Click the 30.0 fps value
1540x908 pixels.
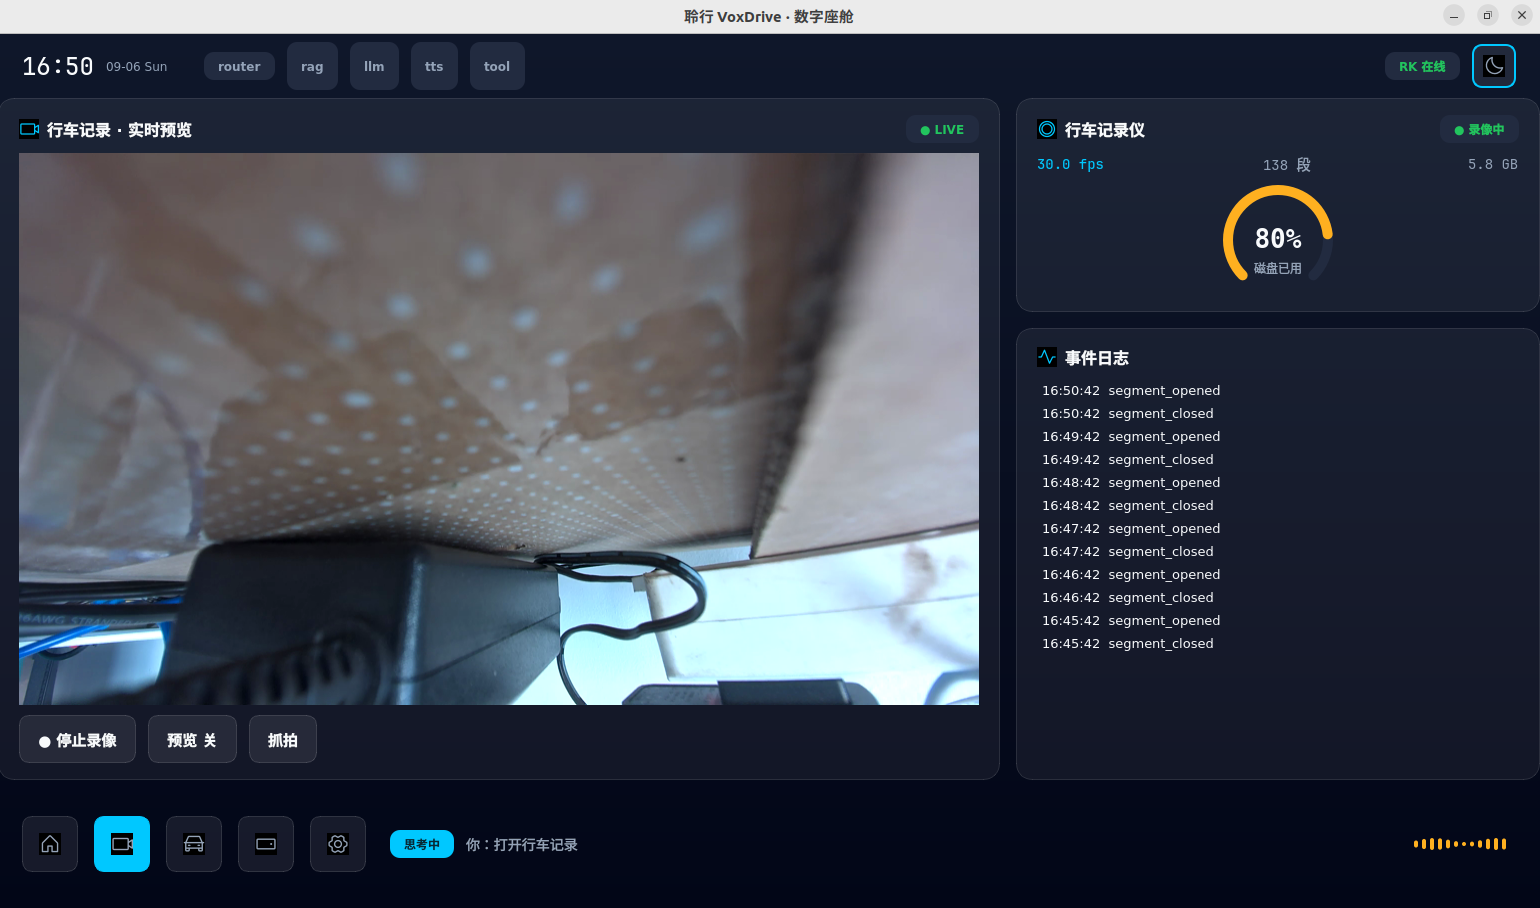1070,164
